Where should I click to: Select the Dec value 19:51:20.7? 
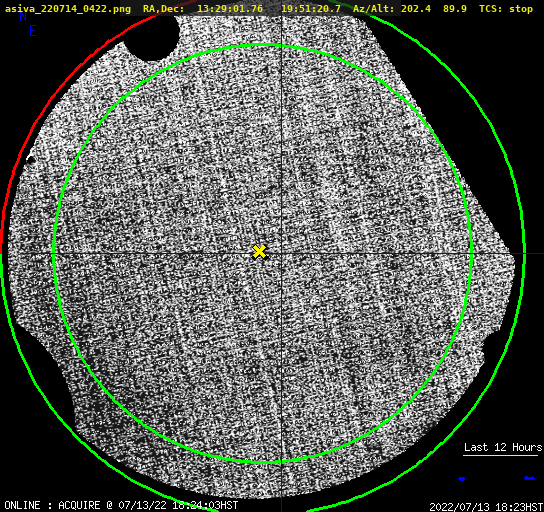(311, 9)
